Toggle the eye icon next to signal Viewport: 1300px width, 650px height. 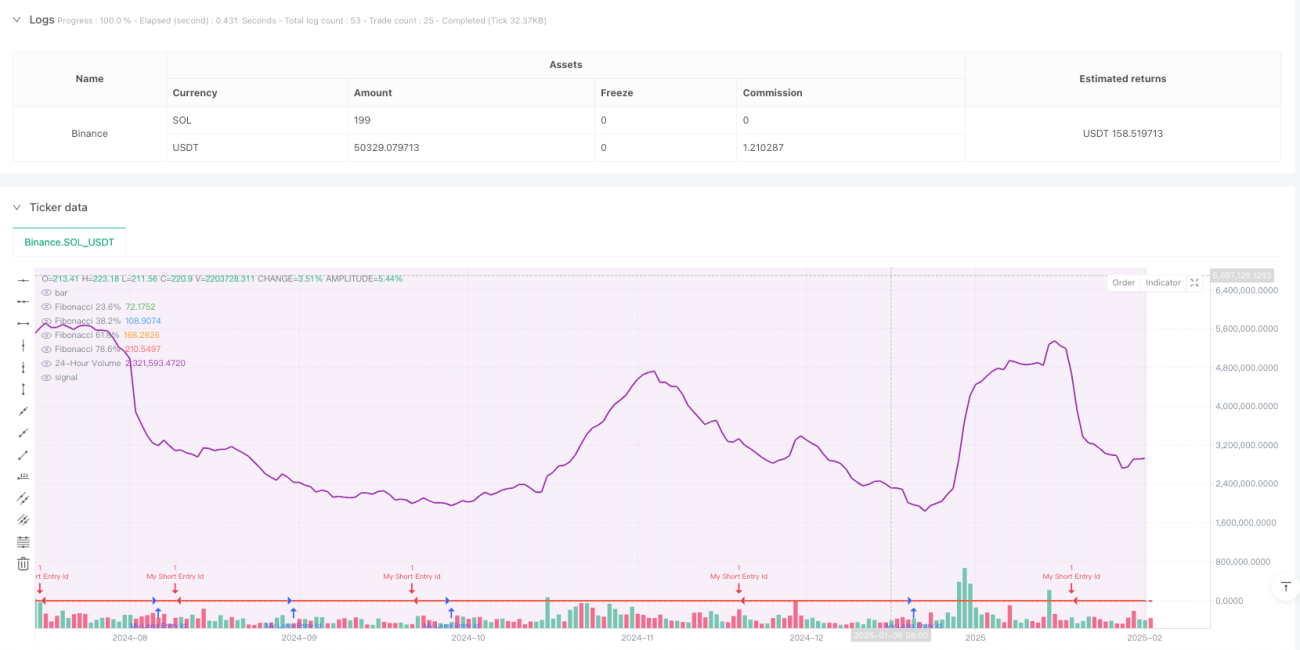[x=46, y=377]
